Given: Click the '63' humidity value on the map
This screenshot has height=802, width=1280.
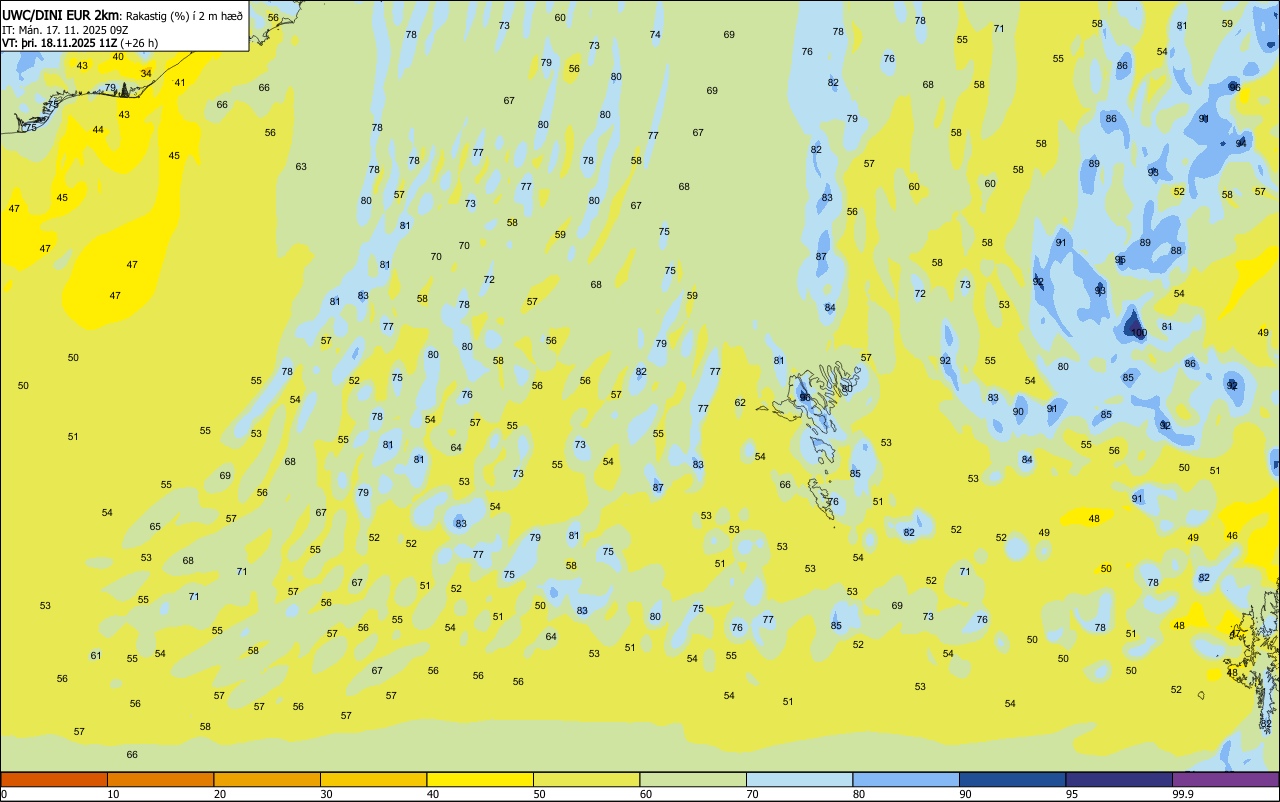Looking at the screenshot, I should click(x=301, y=166).
